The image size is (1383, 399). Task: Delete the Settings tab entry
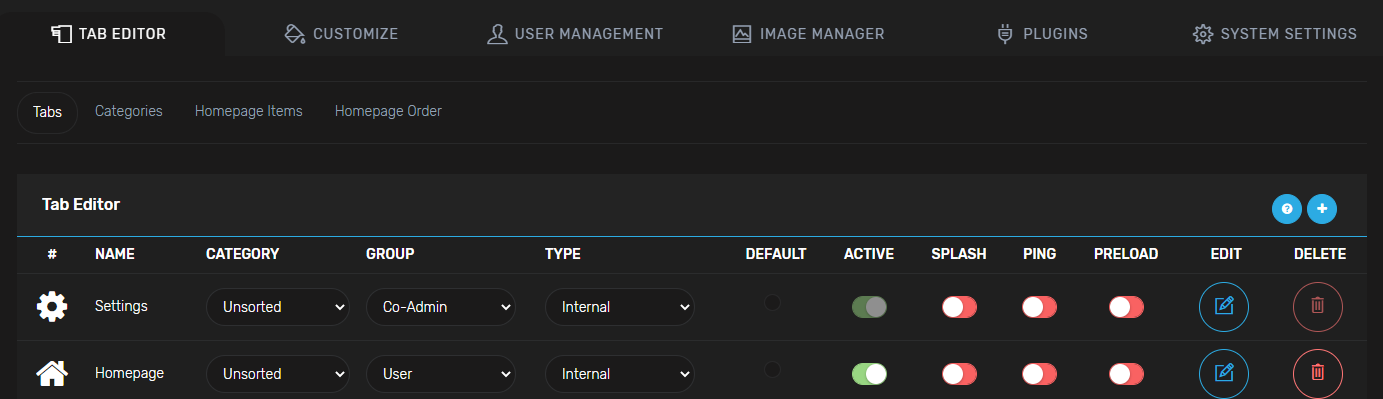(1318, 307)
